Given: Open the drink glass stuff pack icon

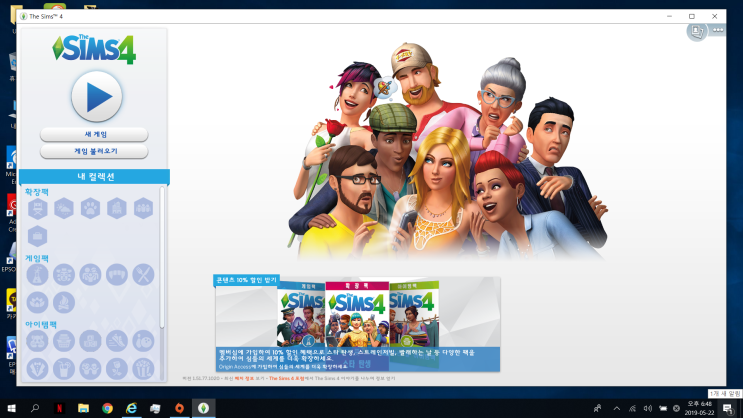Looking at the screenshot, I should point(64,368).
